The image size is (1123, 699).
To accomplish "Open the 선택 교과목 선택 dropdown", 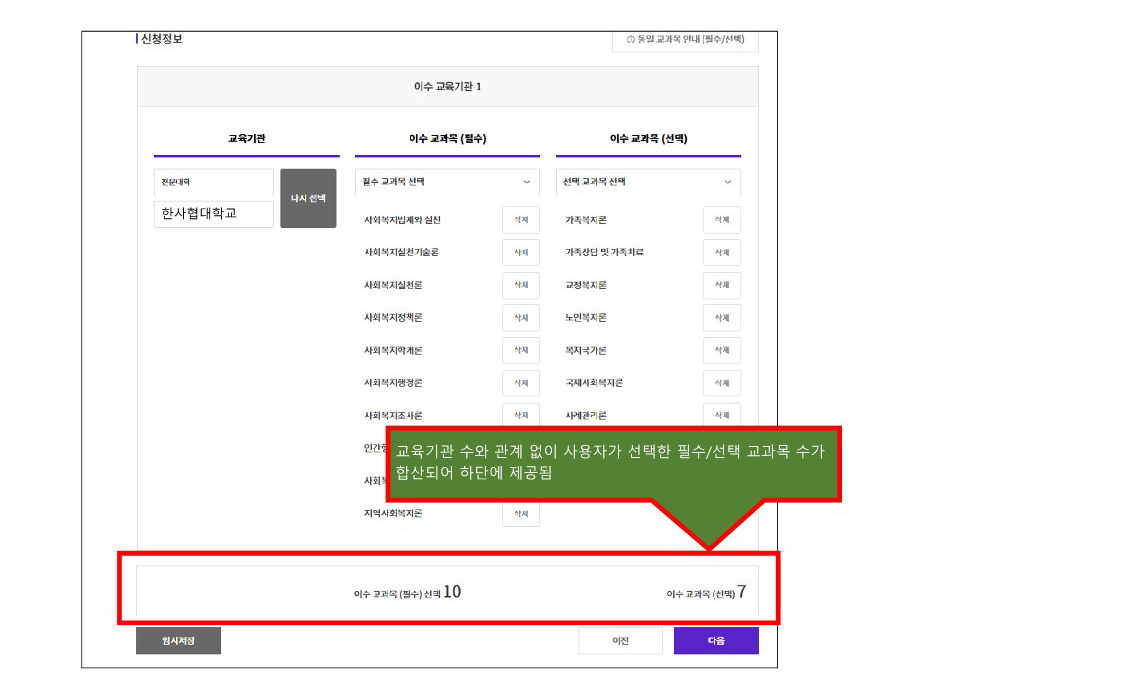I will (648, 182).
